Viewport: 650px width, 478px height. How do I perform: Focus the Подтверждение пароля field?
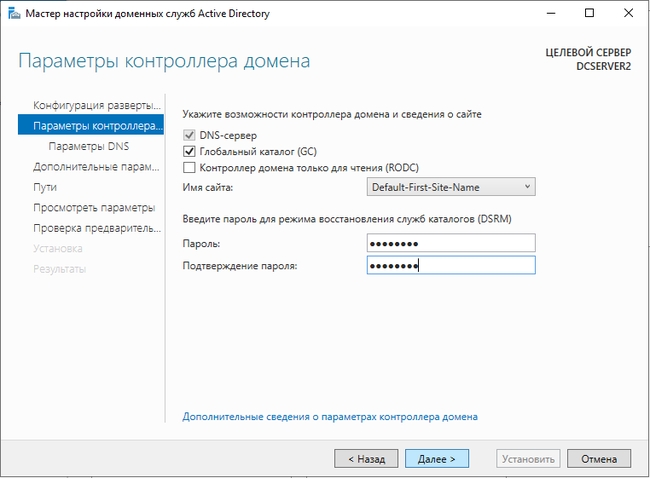[x=451, y=265]
